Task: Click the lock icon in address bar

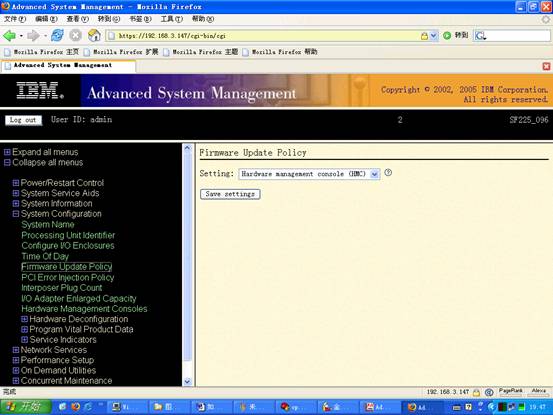Action: pos(424,36)
